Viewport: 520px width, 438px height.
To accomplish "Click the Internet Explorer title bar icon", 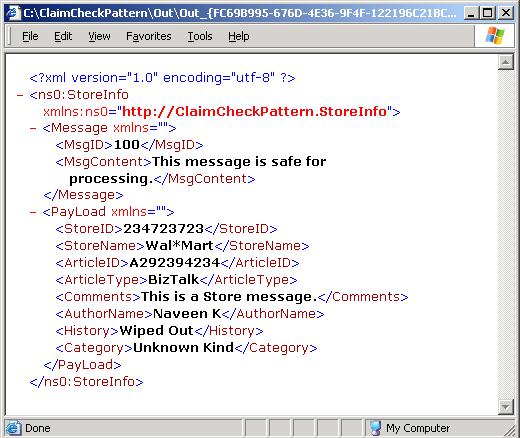I will click(x=13, y=13).
